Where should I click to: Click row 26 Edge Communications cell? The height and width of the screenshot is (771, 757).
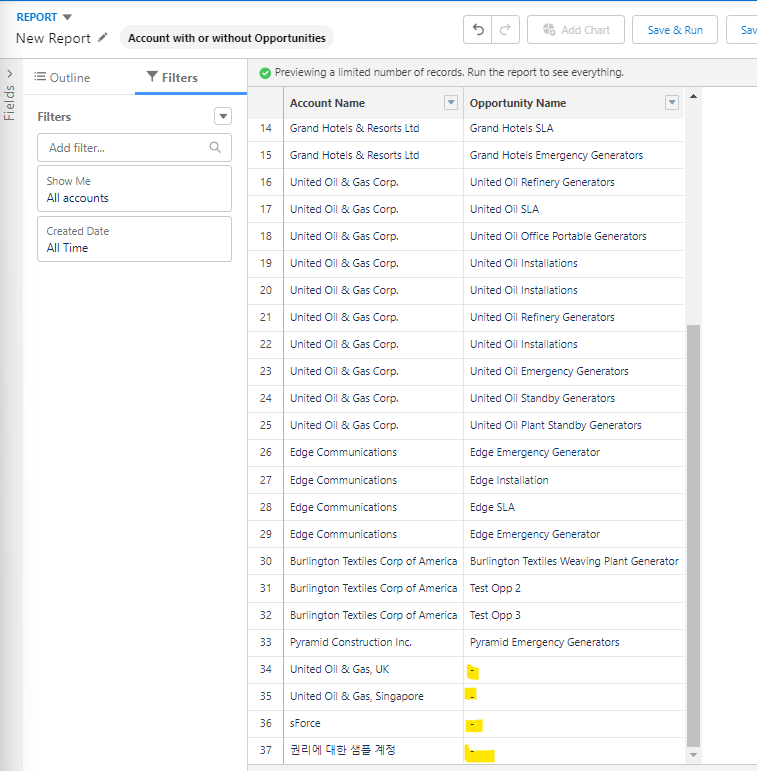[374, 452]
